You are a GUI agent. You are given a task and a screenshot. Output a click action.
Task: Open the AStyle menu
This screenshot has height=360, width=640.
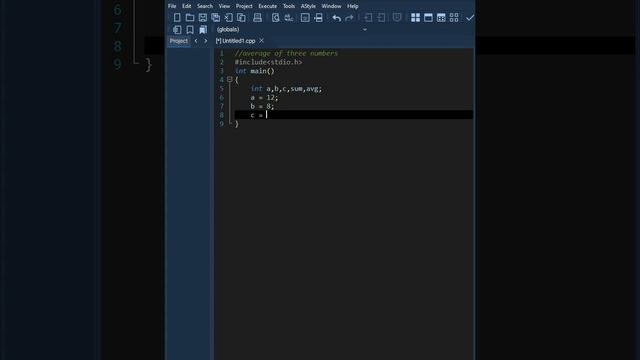(x=308, y=6)
